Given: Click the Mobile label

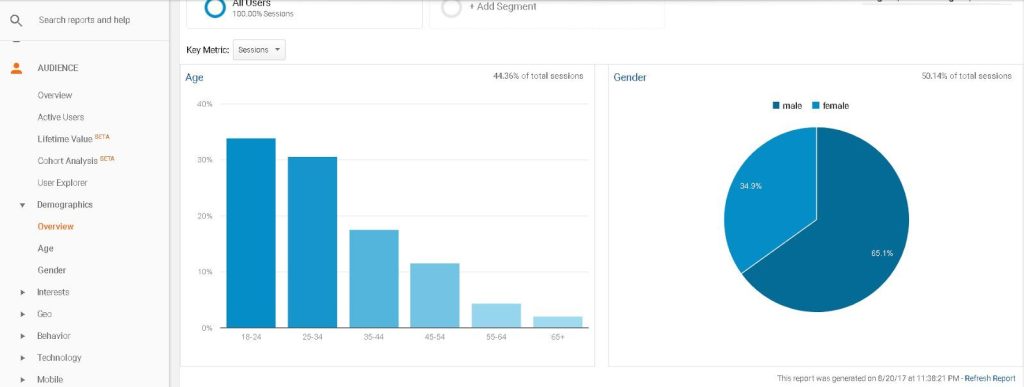Looking at the screenshot, I should tap(50, 380).
